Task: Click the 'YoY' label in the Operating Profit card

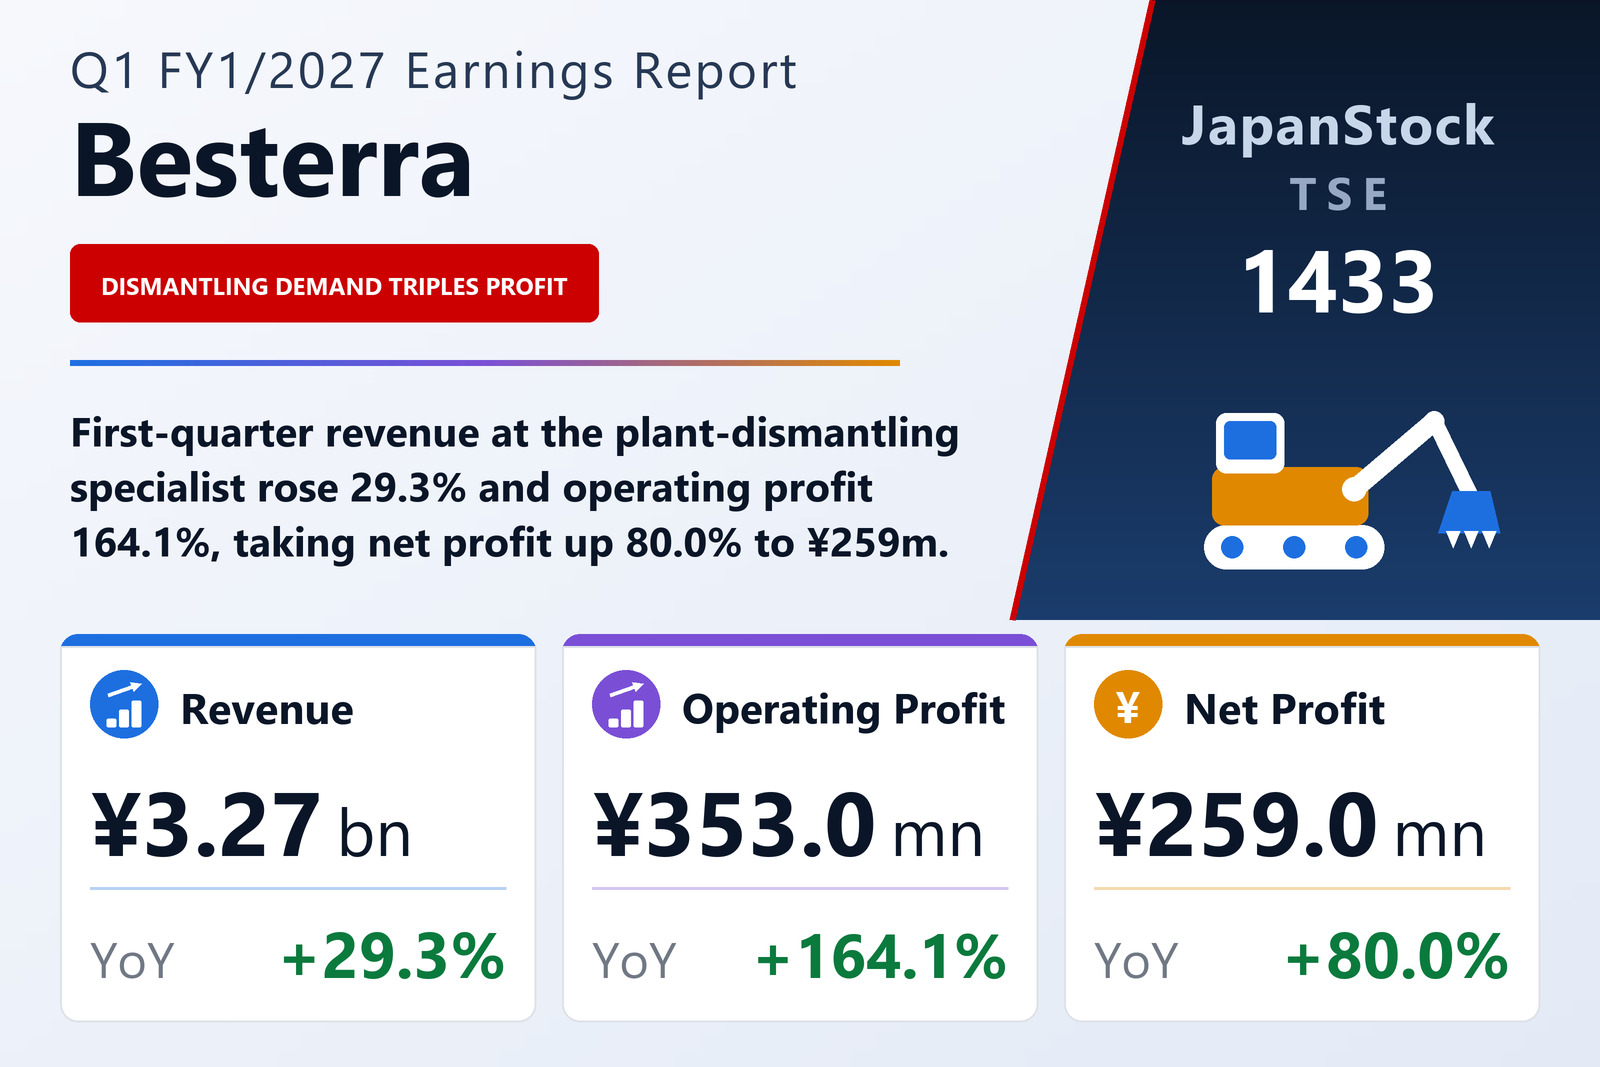Action: tap(634, 961)
